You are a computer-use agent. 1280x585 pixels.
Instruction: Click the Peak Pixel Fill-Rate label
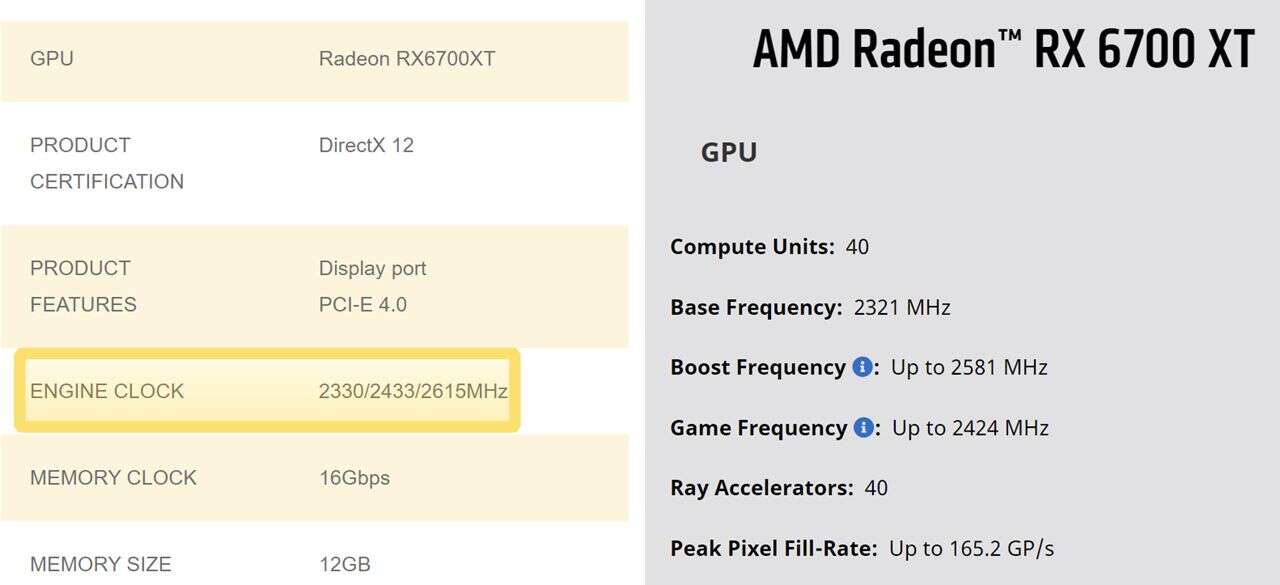point(773,548)
